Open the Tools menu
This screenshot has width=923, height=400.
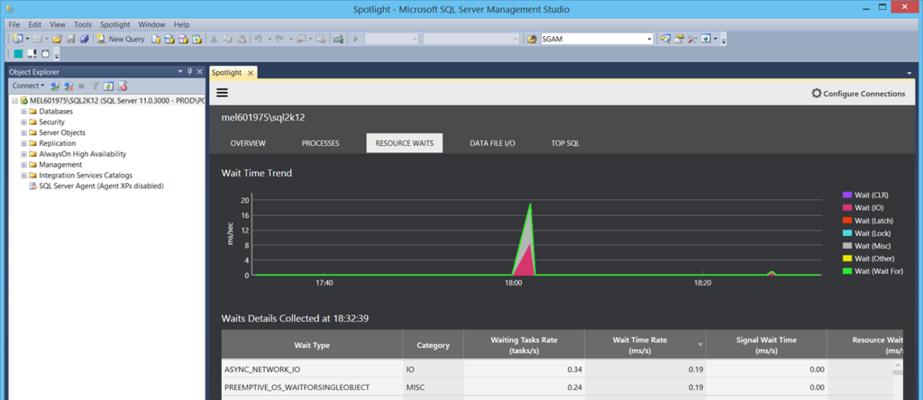(x=82, y=25)
